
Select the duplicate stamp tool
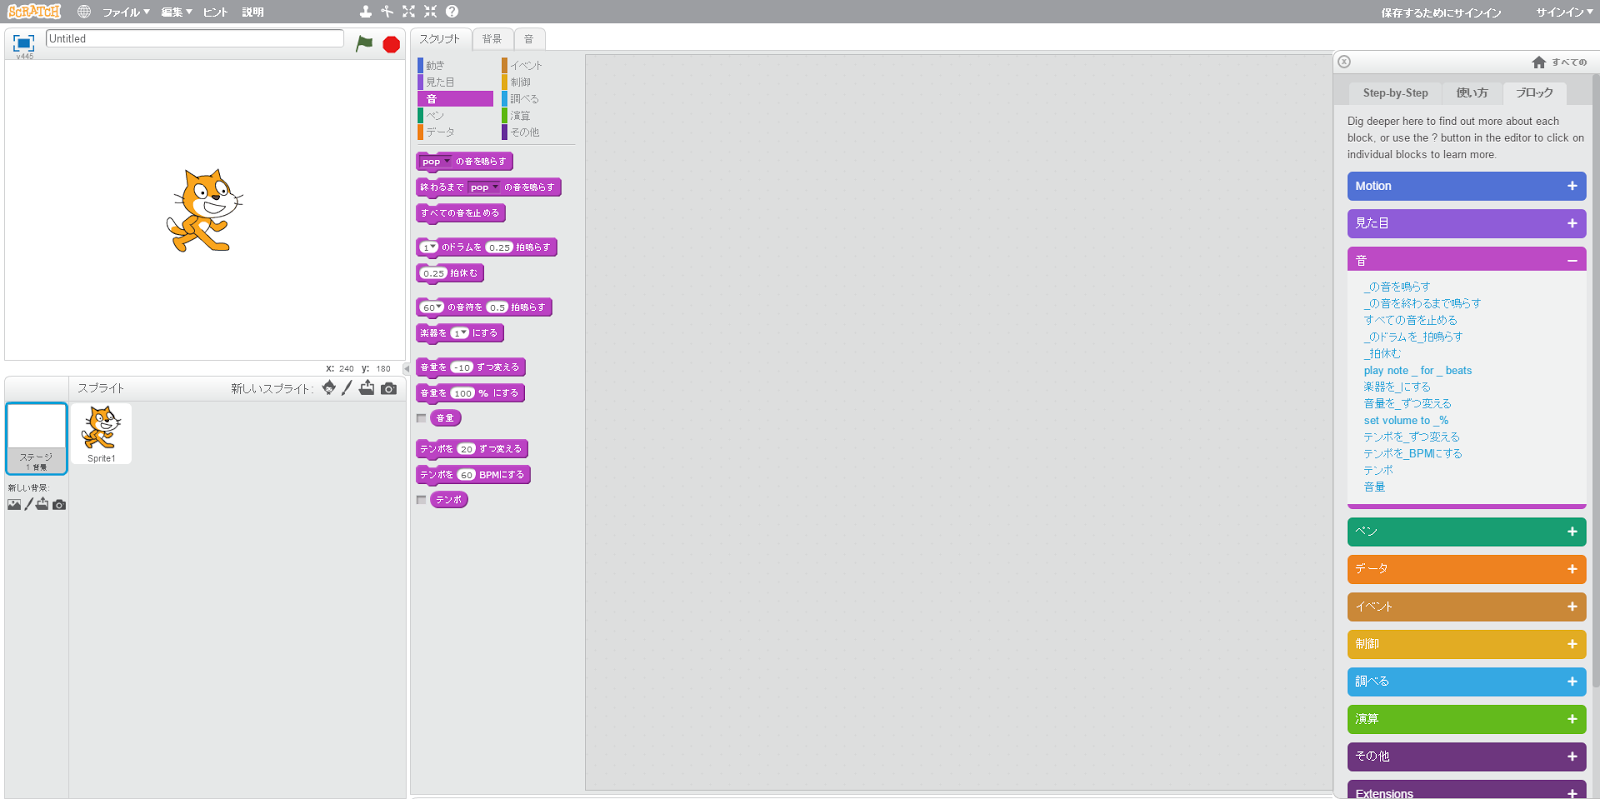coord(366,12)
